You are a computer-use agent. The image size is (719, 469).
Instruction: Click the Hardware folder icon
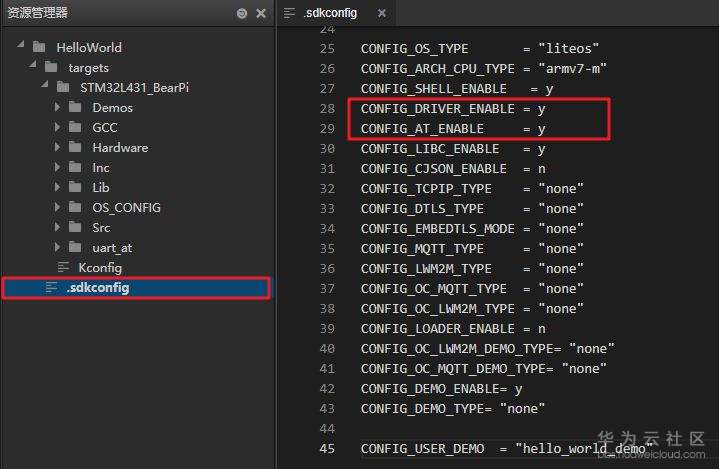point(75,147)
